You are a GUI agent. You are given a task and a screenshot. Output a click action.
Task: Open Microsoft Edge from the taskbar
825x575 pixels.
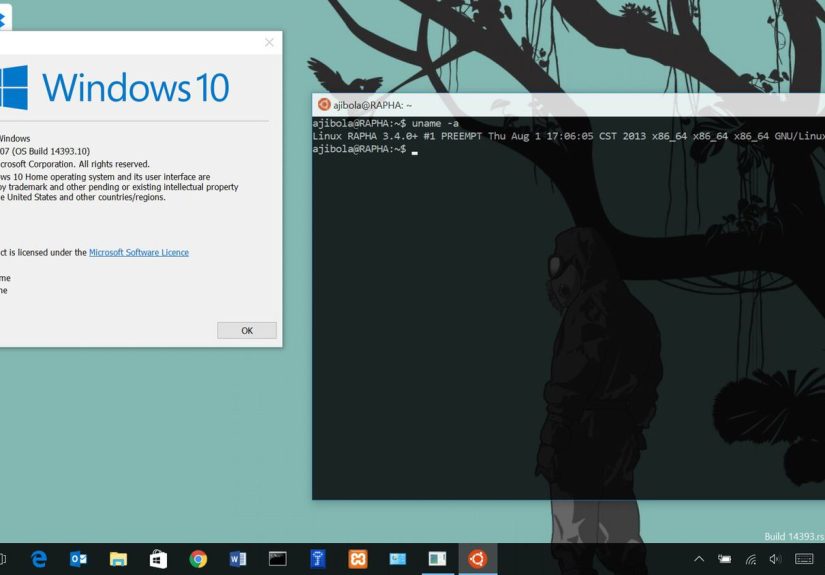[x=39, y=559]
